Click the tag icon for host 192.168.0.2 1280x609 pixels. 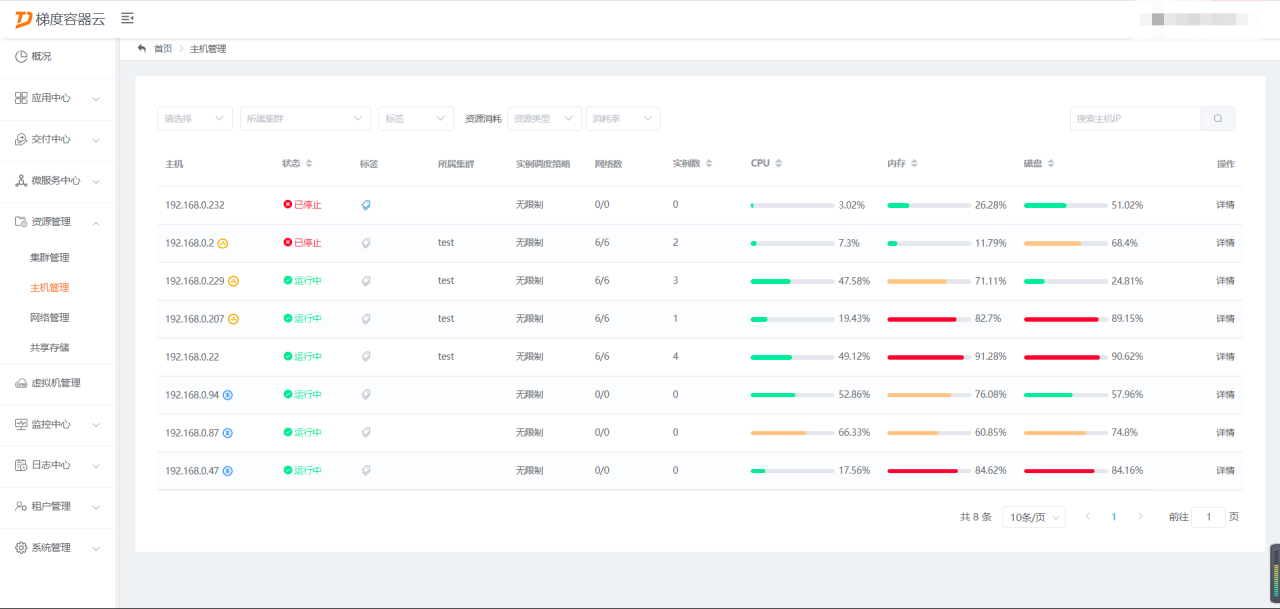pos(366,243)
